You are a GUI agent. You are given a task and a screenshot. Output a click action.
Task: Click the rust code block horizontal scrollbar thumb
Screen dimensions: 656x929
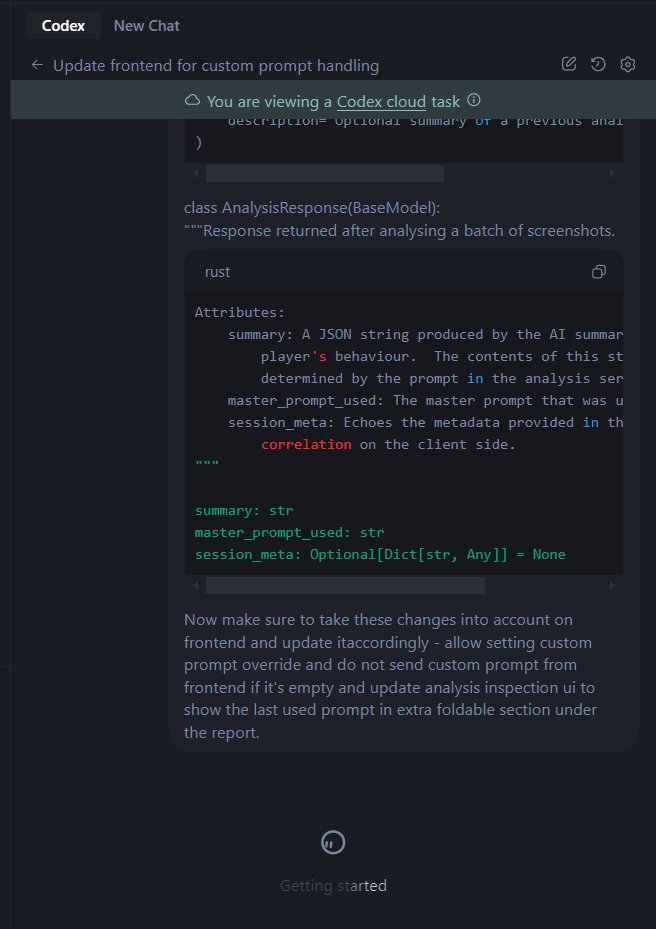pyautogui.click(x=345, y=586)
